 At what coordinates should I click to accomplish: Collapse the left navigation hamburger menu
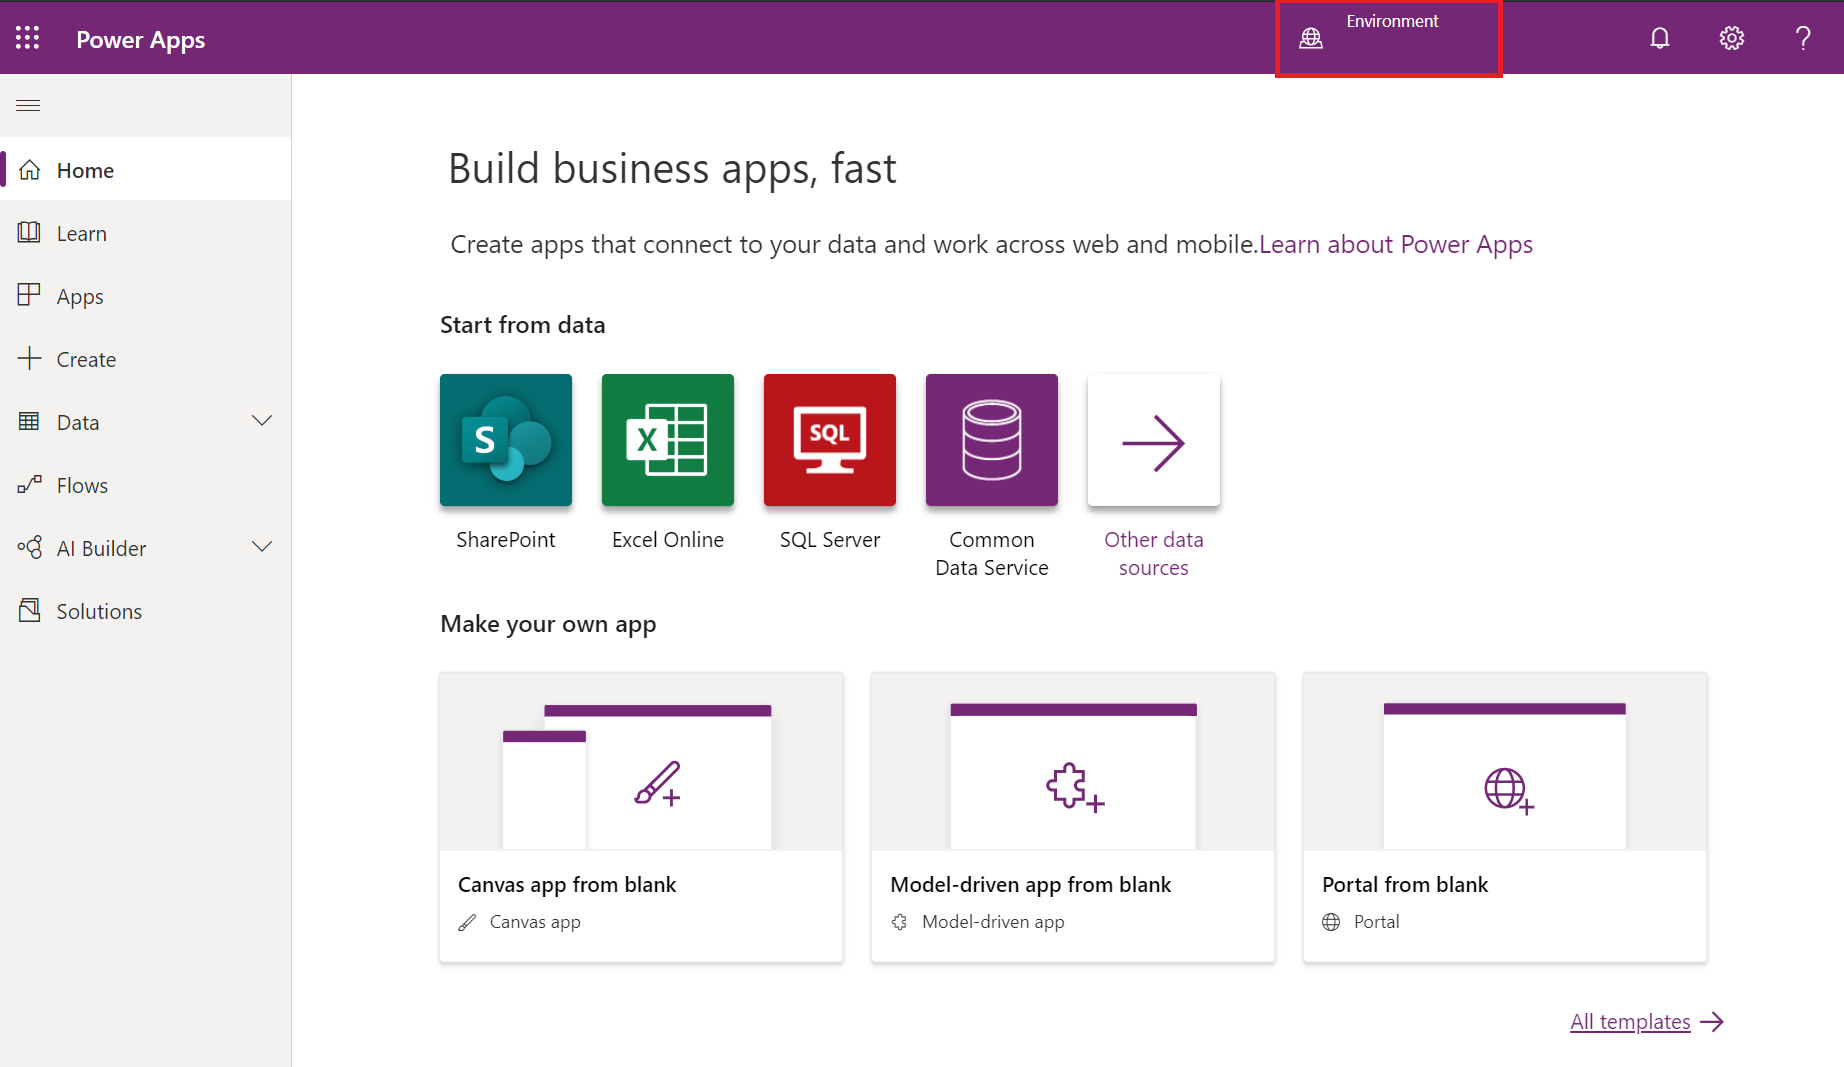click(28, 105)
